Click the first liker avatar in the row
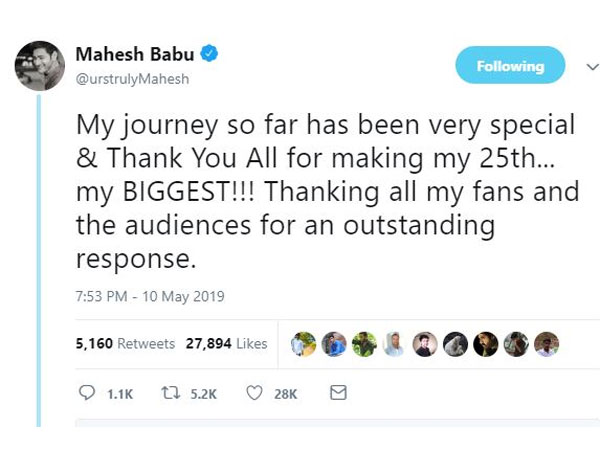600x450 pixels. (303, 344)
